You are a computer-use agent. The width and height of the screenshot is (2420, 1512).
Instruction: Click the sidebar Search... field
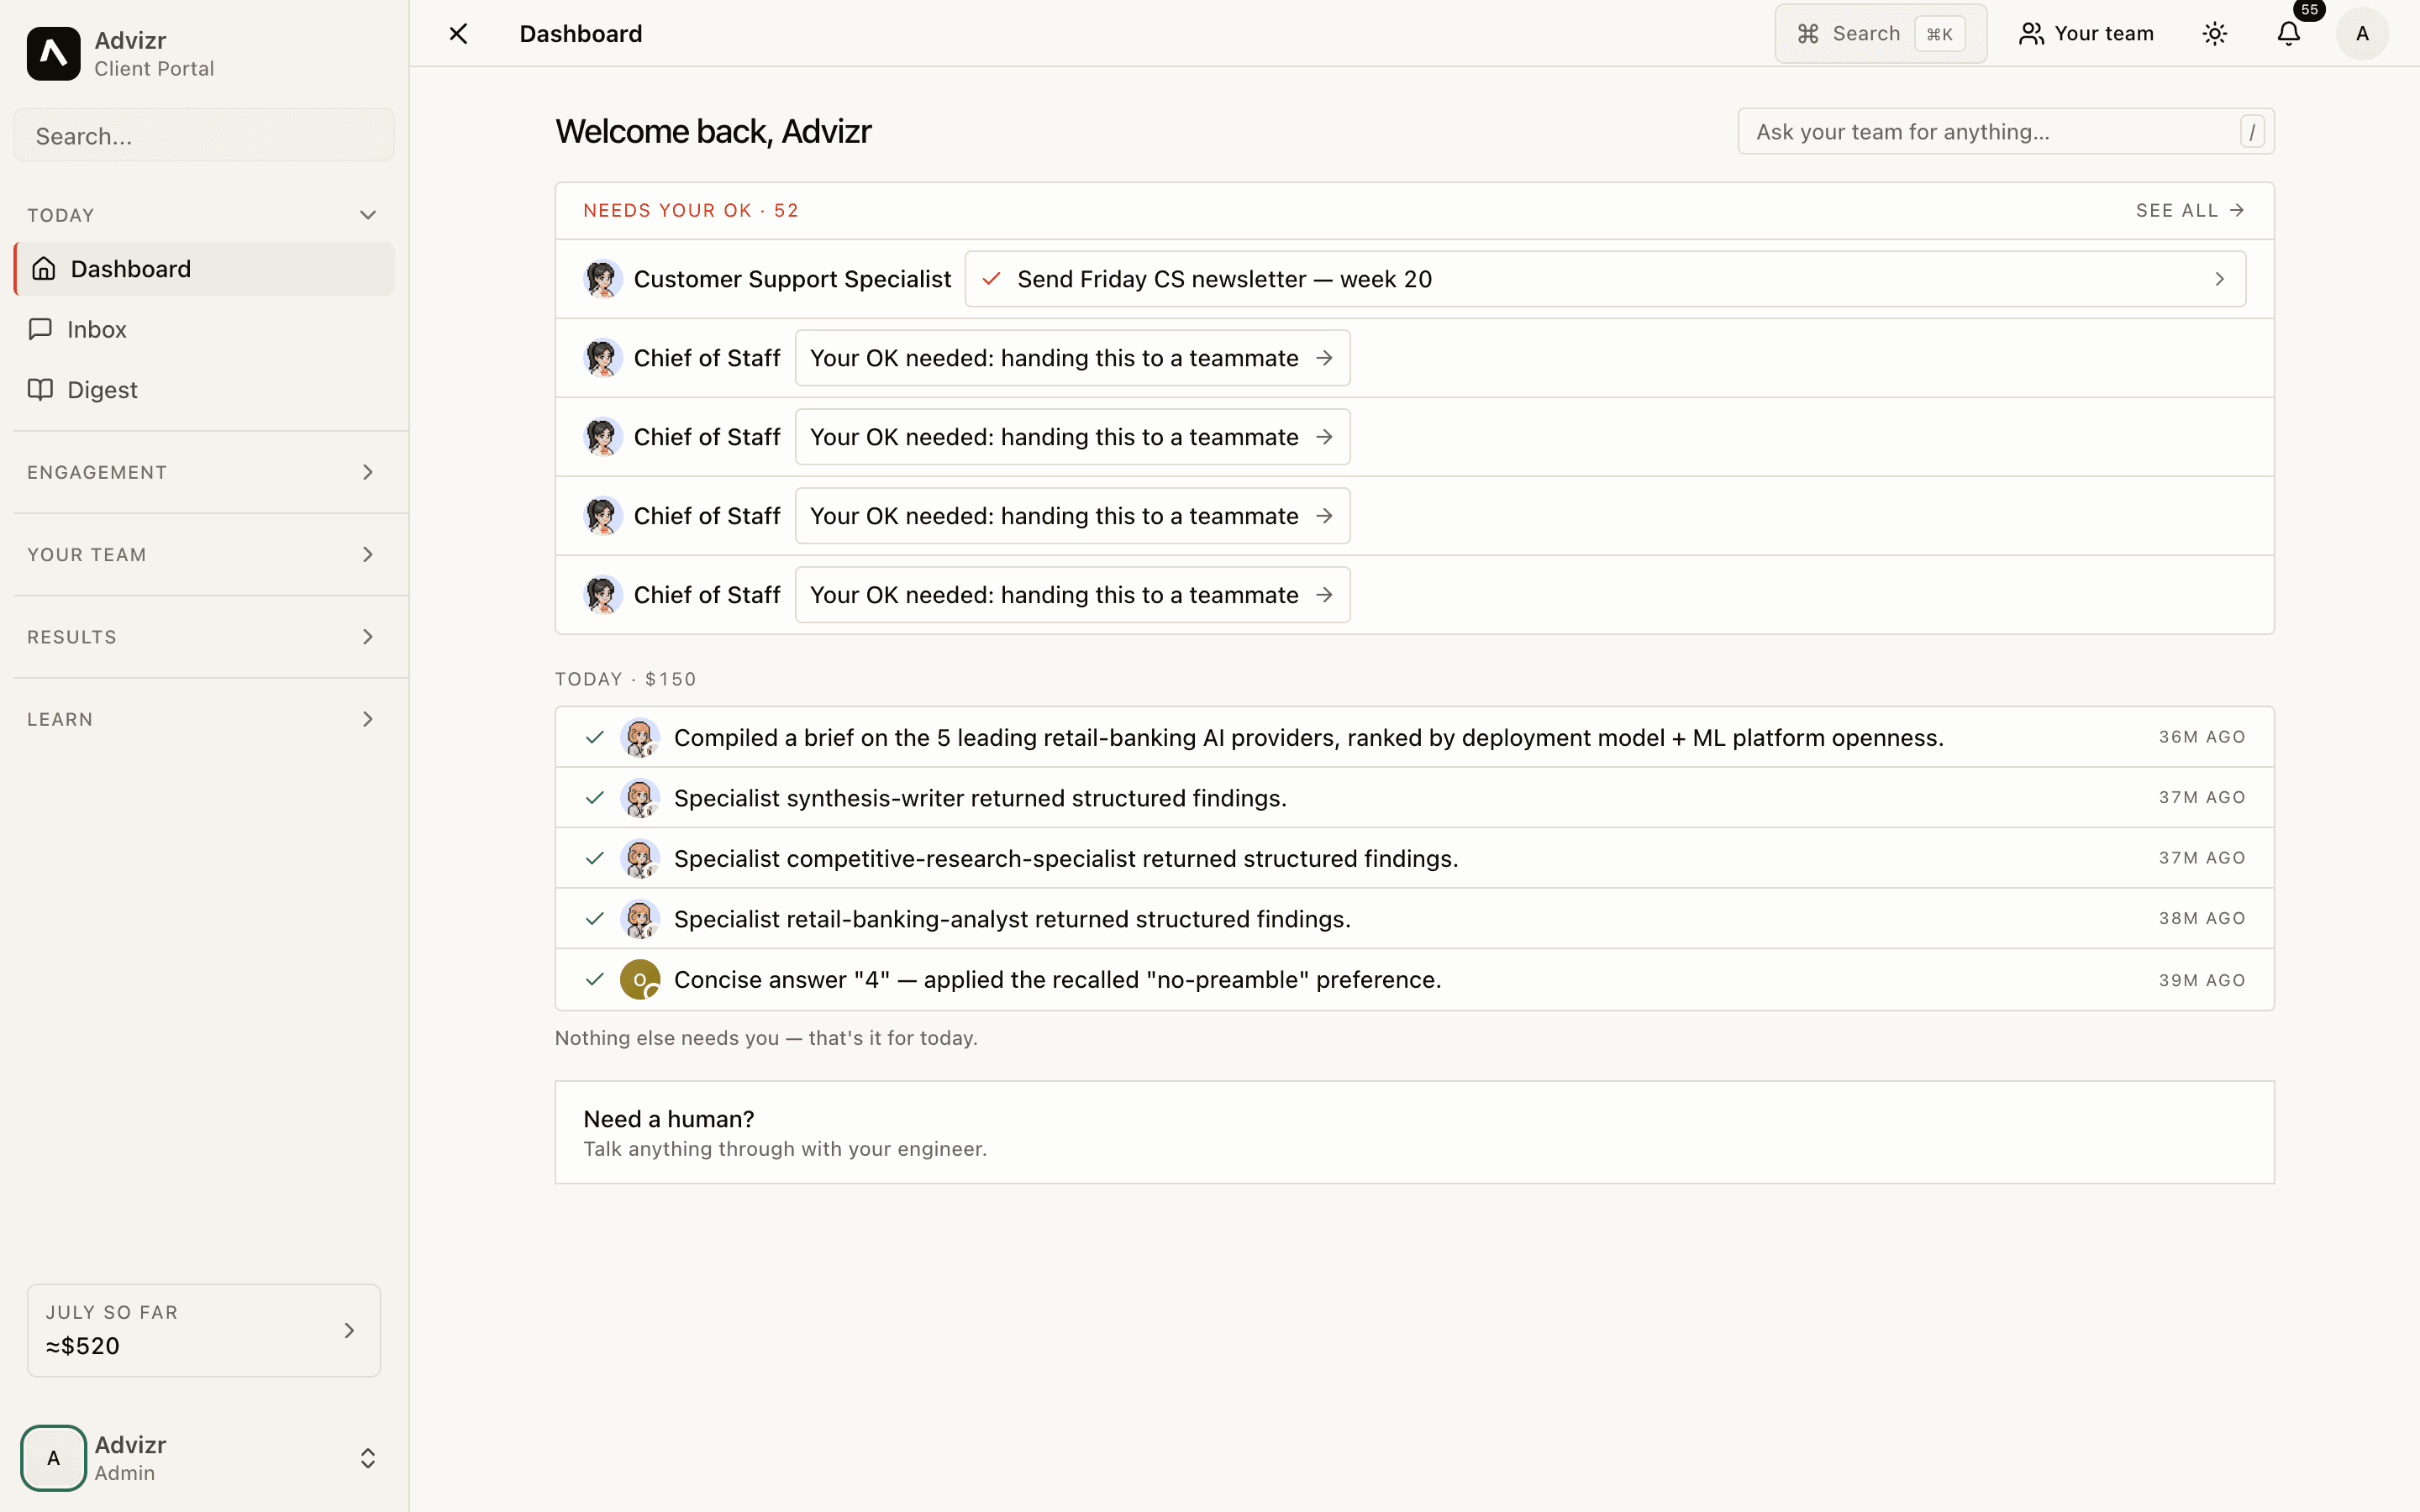coord(204,135)
